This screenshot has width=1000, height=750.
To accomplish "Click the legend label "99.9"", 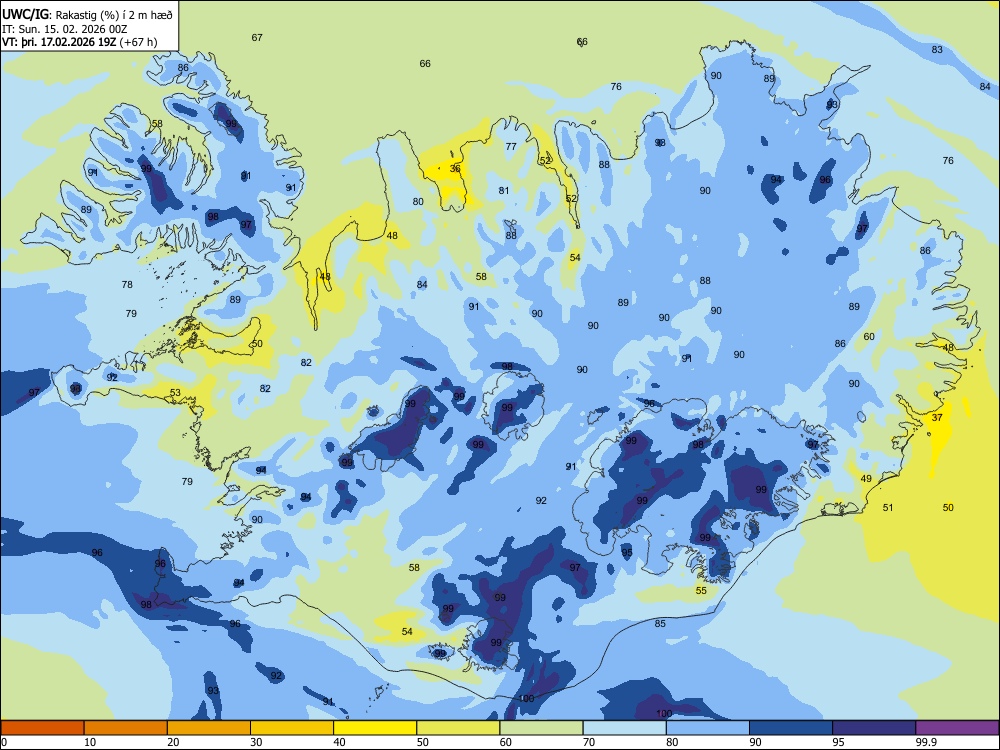I will [926, 742].
